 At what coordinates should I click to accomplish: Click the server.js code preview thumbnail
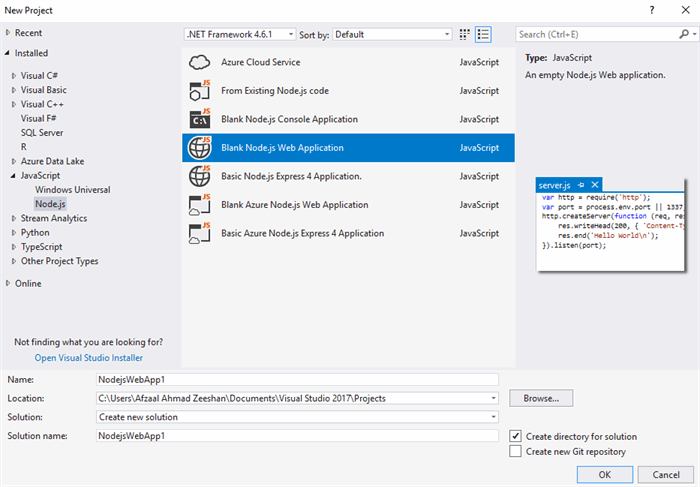(611, 225)
